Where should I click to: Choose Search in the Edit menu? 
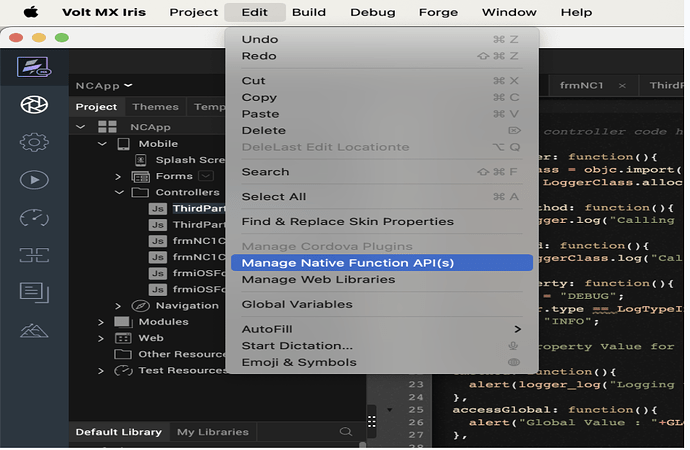(x=382, y=172)
